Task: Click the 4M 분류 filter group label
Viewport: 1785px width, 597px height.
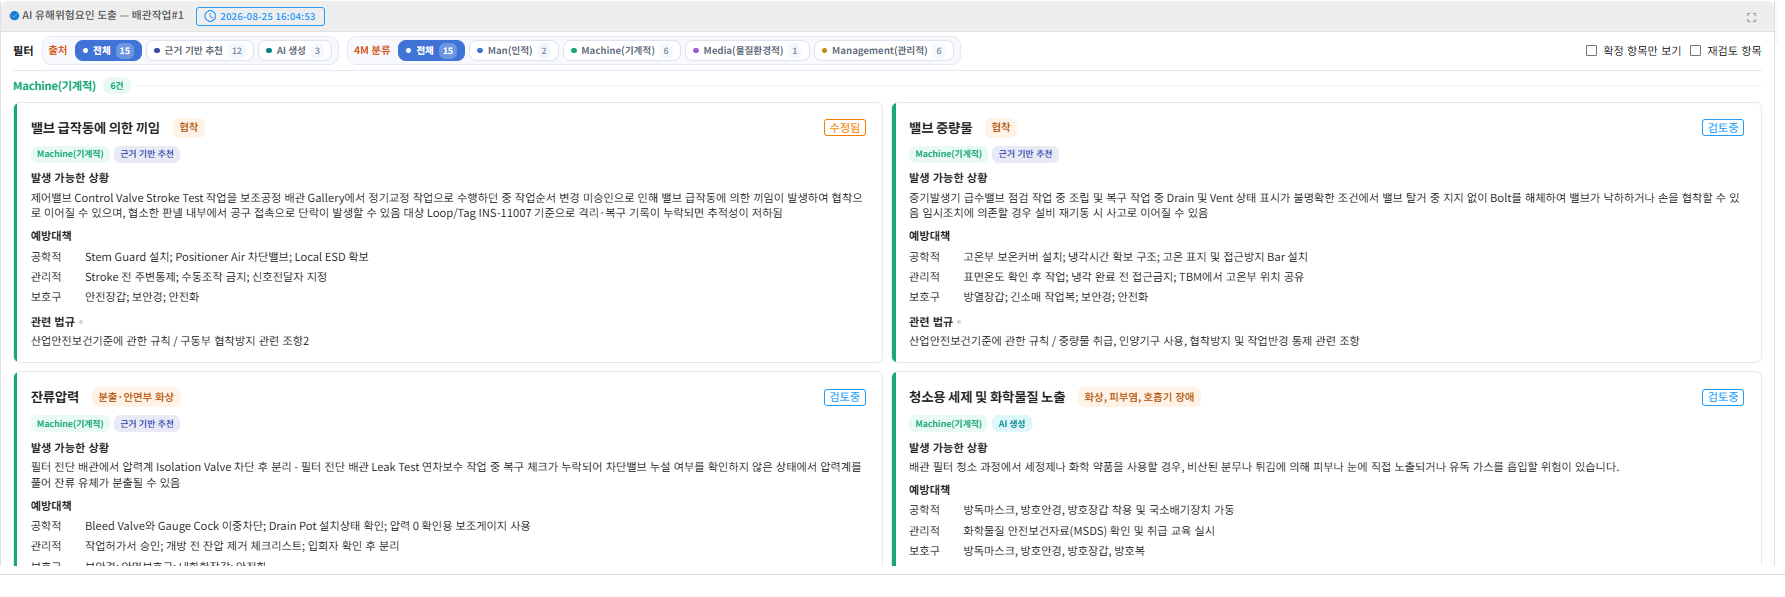Action: 372,50
